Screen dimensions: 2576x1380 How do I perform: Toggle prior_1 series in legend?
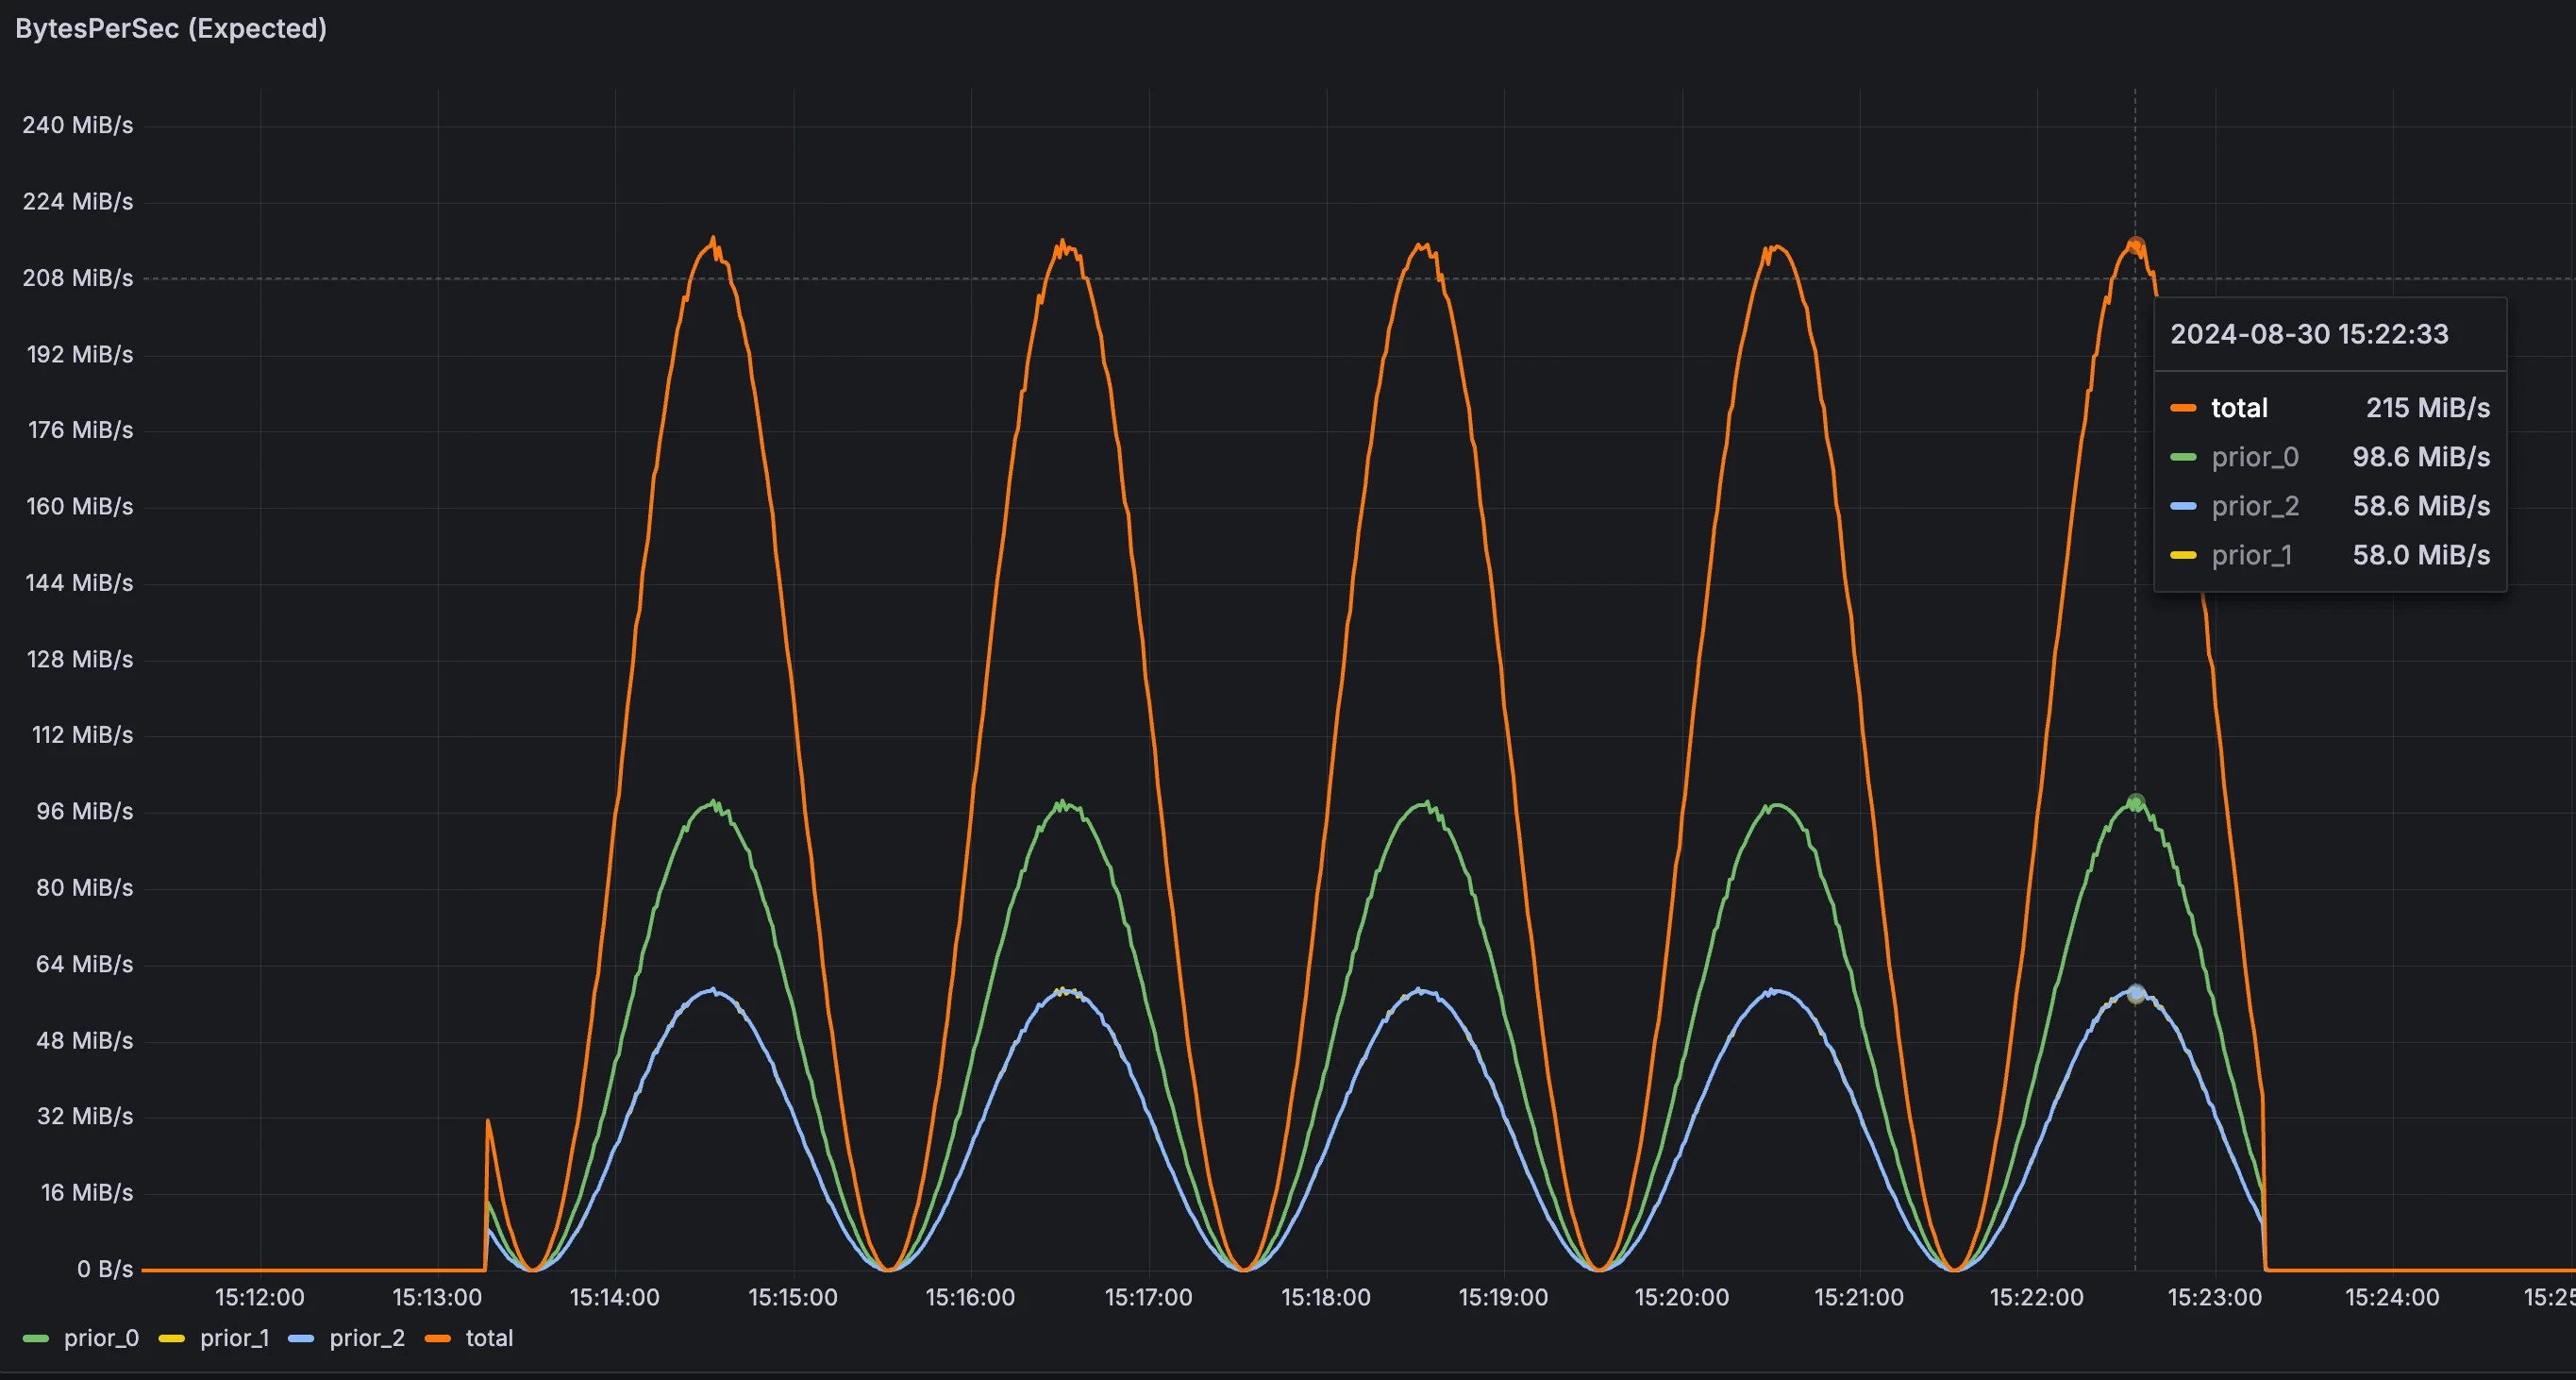coord(234,1338)
